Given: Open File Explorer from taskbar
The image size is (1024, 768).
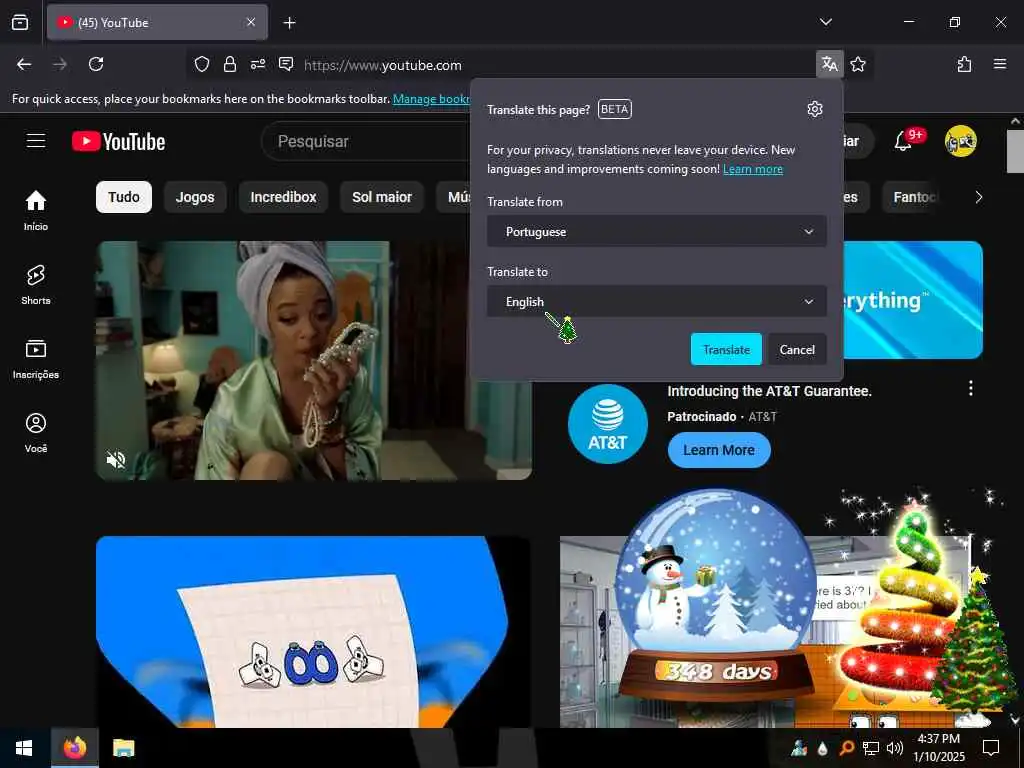Looking at the screenshot, I should 123,748.
